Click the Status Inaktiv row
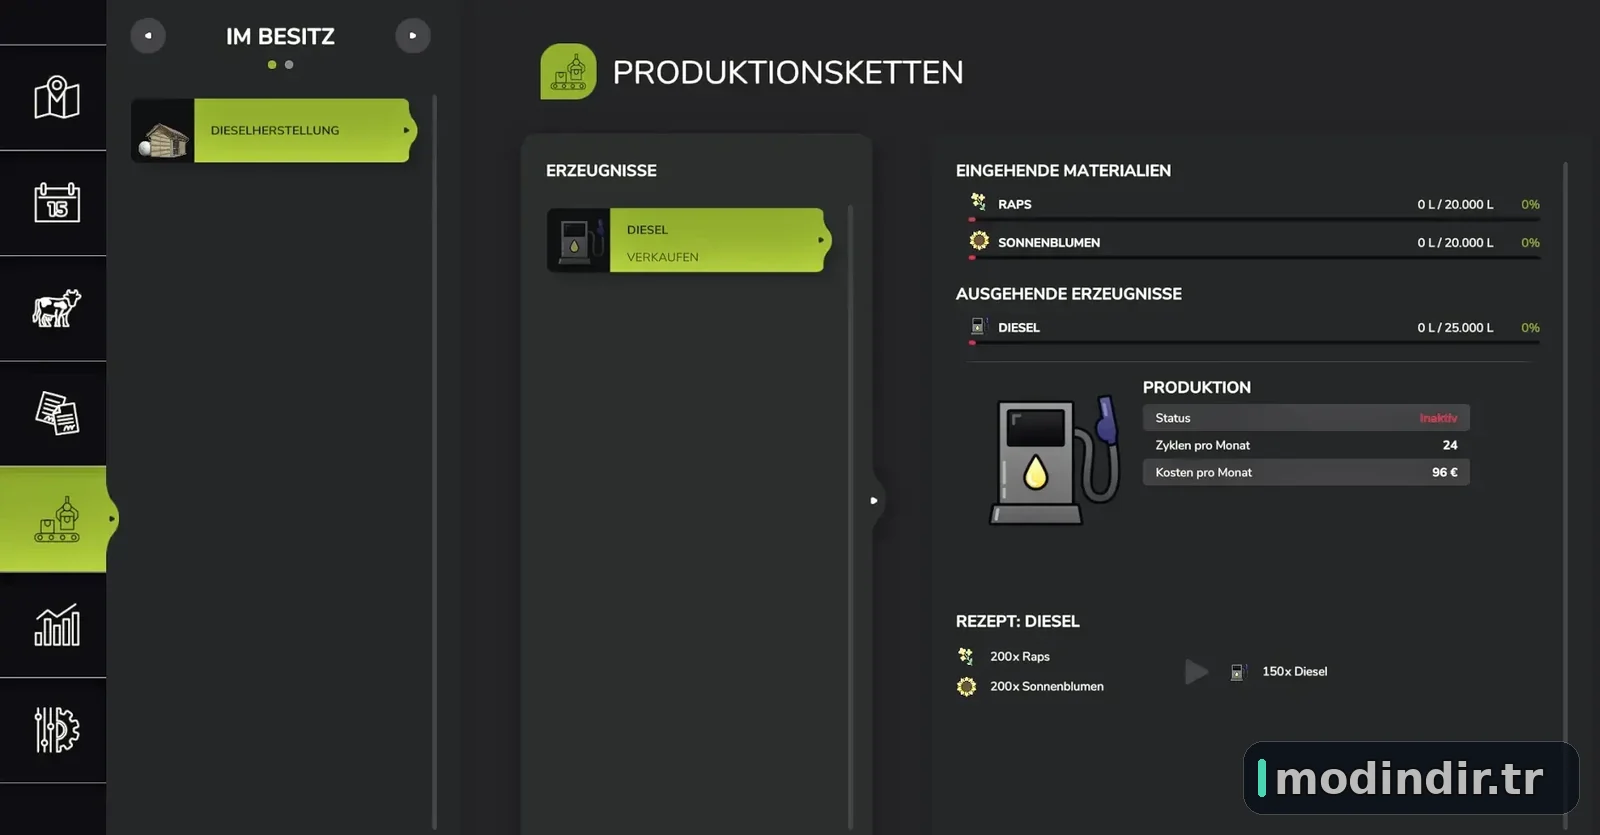The image size is (1600, 835). (1306, 418)
